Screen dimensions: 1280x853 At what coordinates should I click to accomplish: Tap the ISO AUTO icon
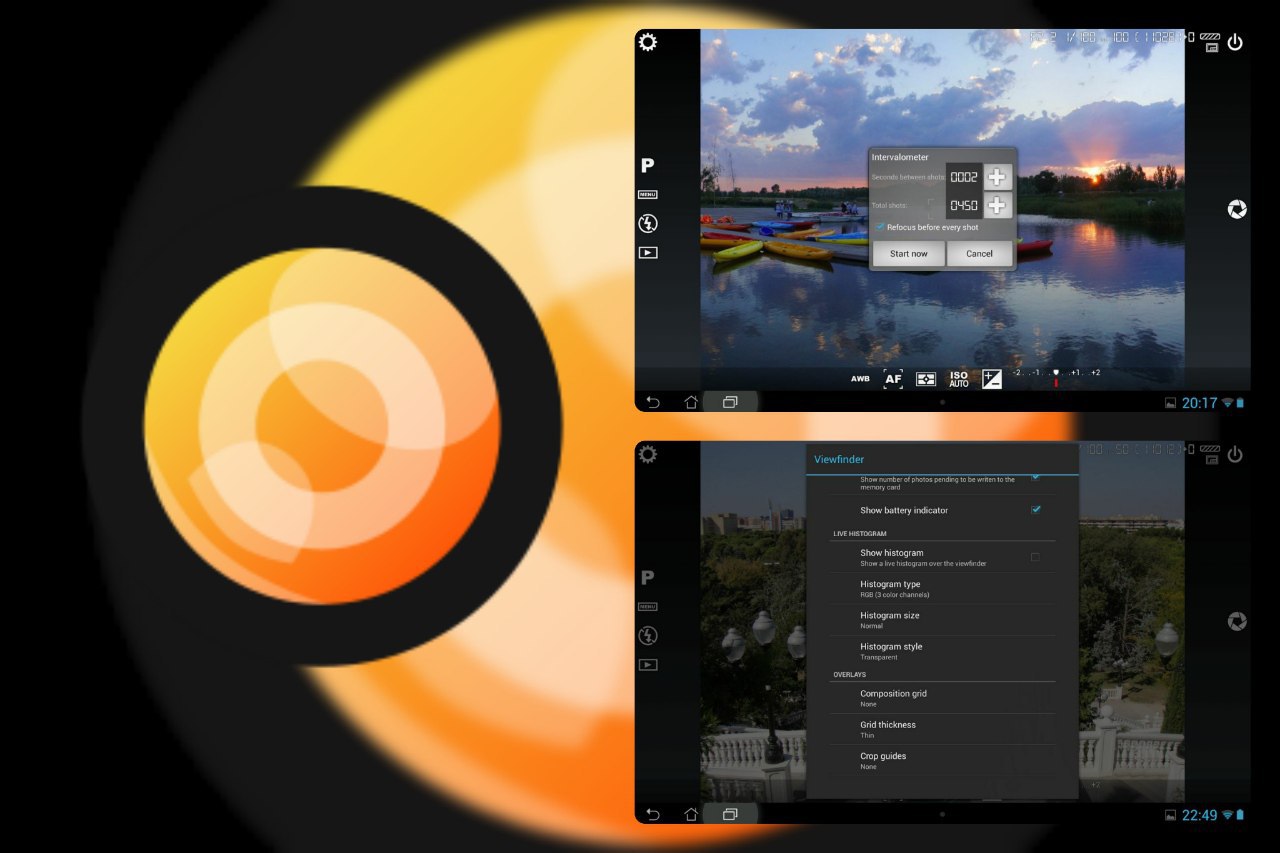click(x=958, y=379)
